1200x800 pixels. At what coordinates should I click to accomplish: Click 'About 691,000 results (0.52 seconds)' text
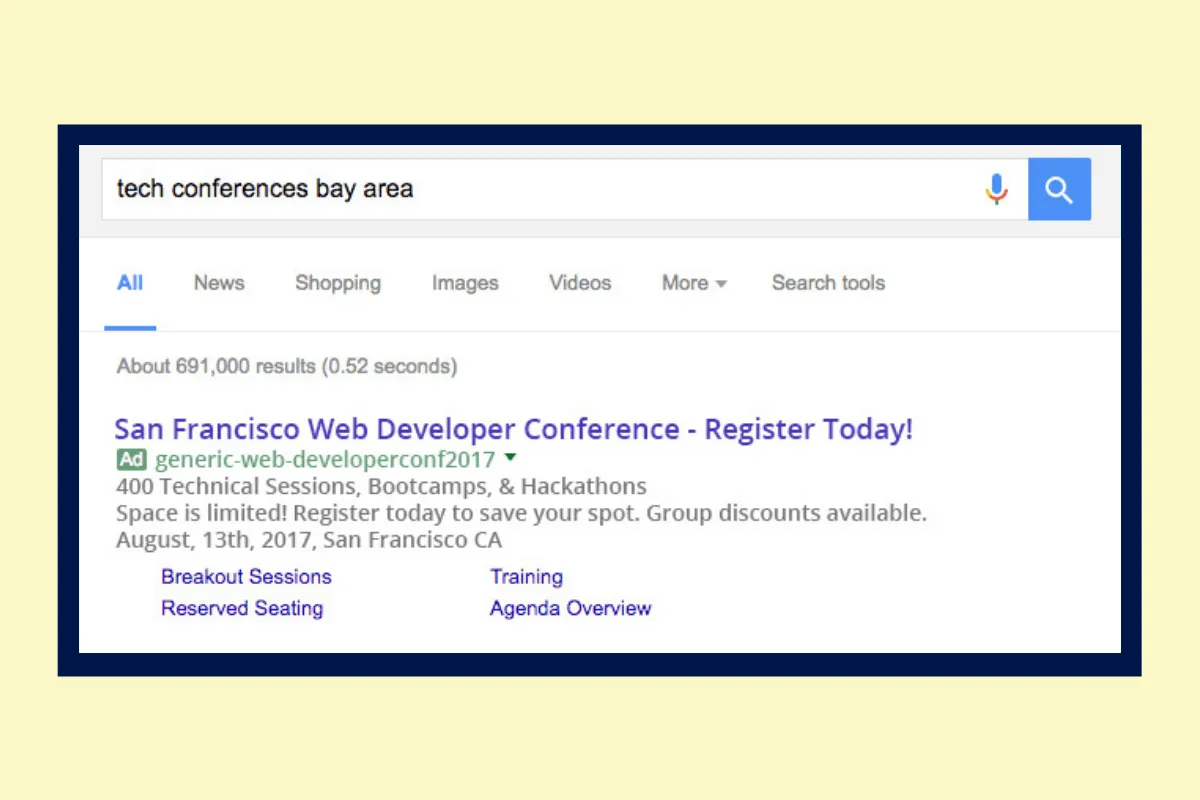tap(287, 366)
